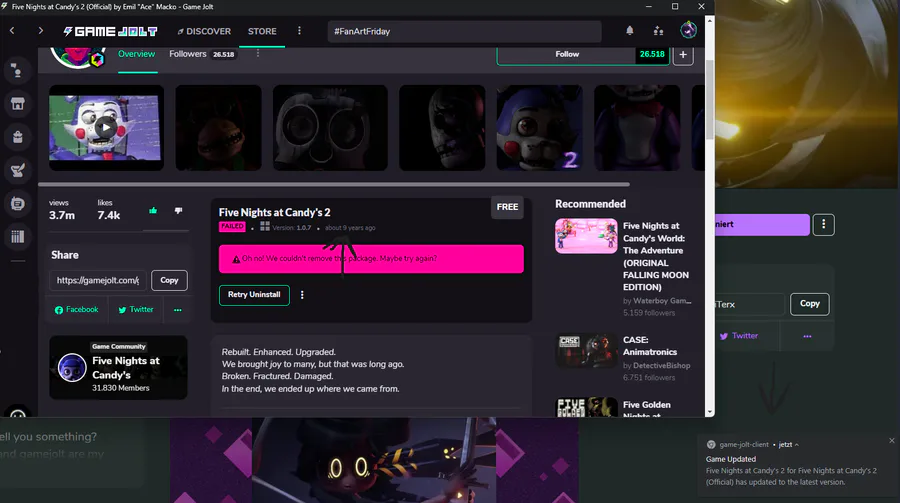Click the FAILED status badge
Image resolution: width=900 pixels, height=503 pixels.
pos(232,227)
